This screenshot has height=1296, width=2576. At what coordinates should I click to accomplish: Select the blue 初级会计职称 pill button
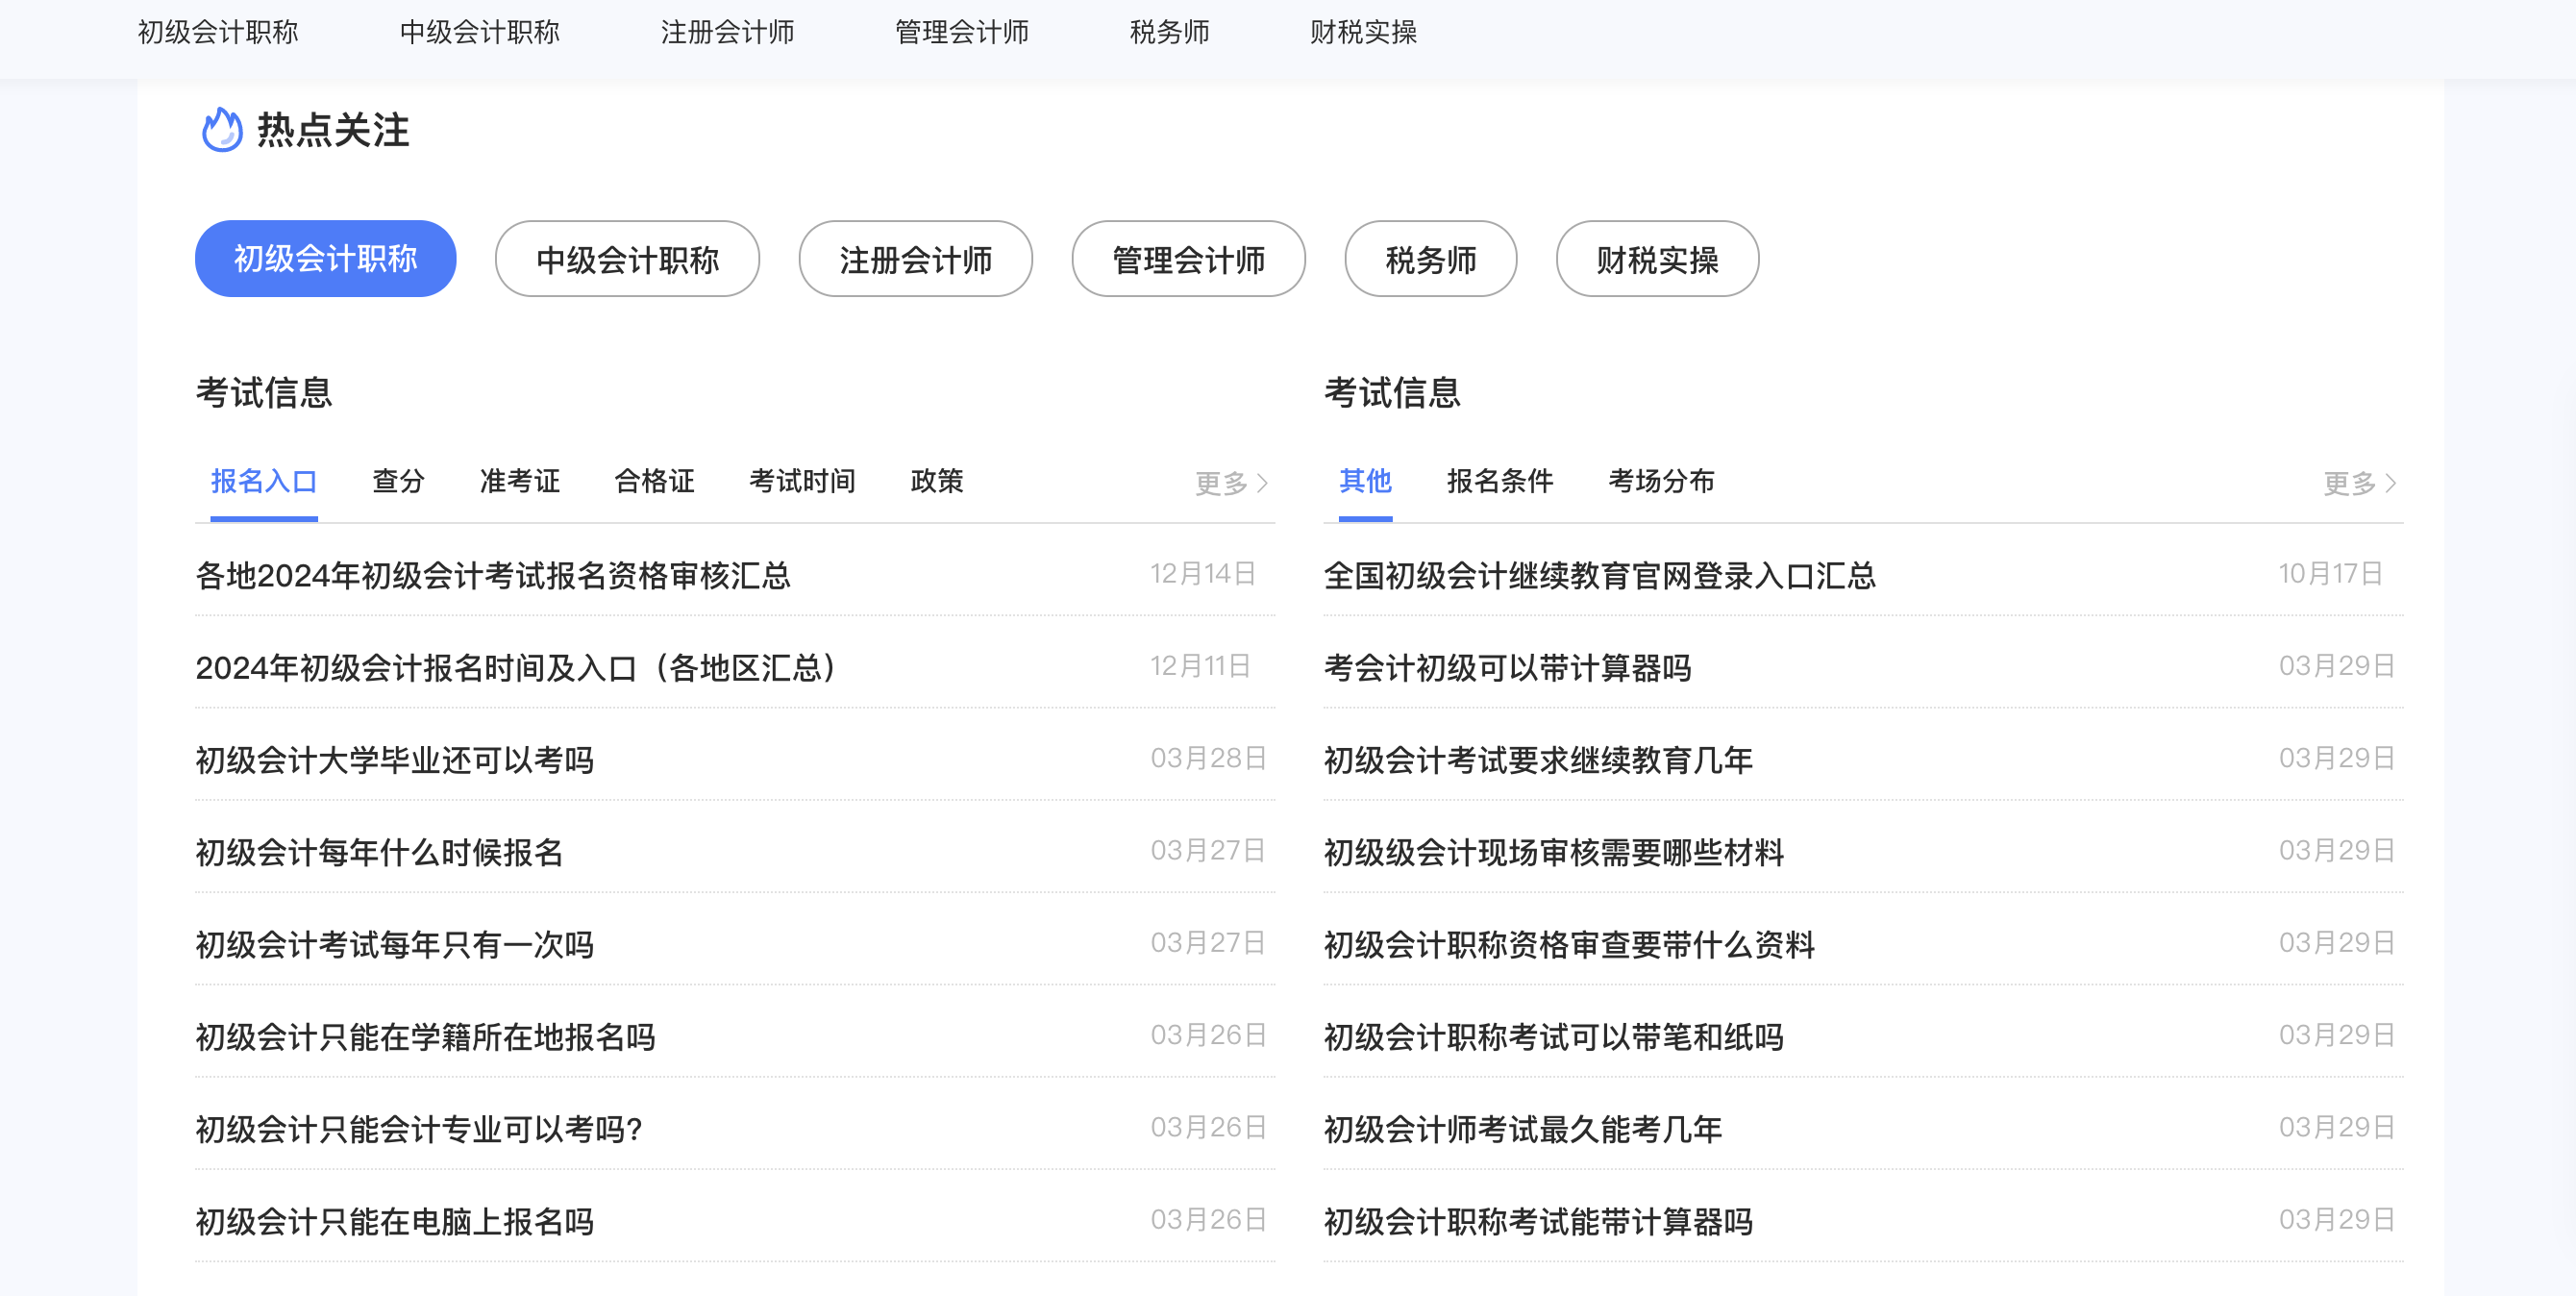point(326,259)
